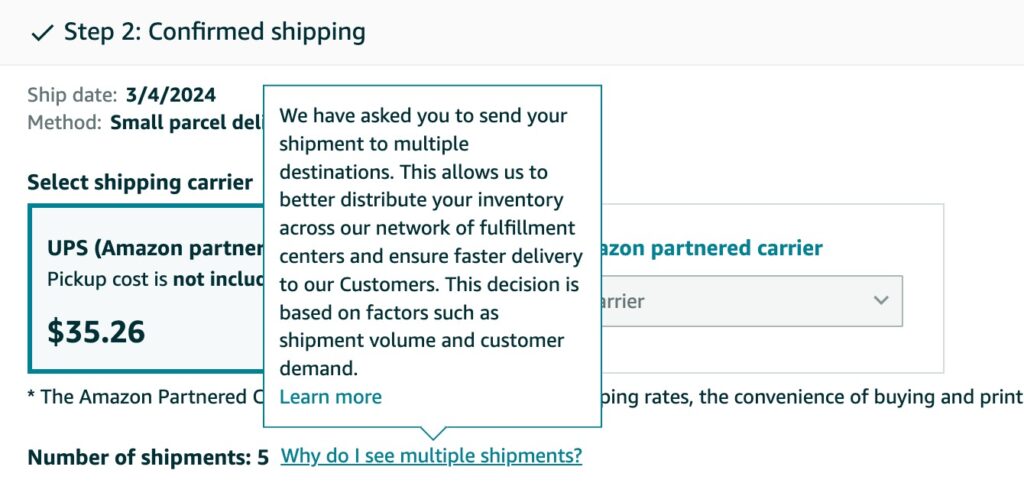Image resolution: width=1024 pixels, height=483 pixels.
Task: Choose the non-Amazon partnered carrier heading
Action: tap(710, 248)
